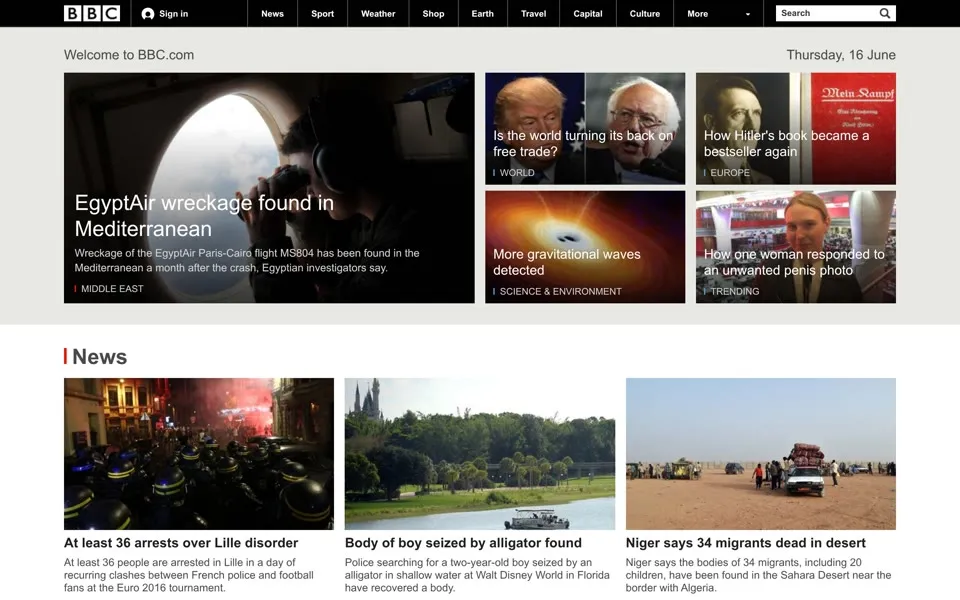This screenshot has width=960, height=600.
Task: Click the 'Thursday, 16 June' date
Action: [x=841, y=54]
